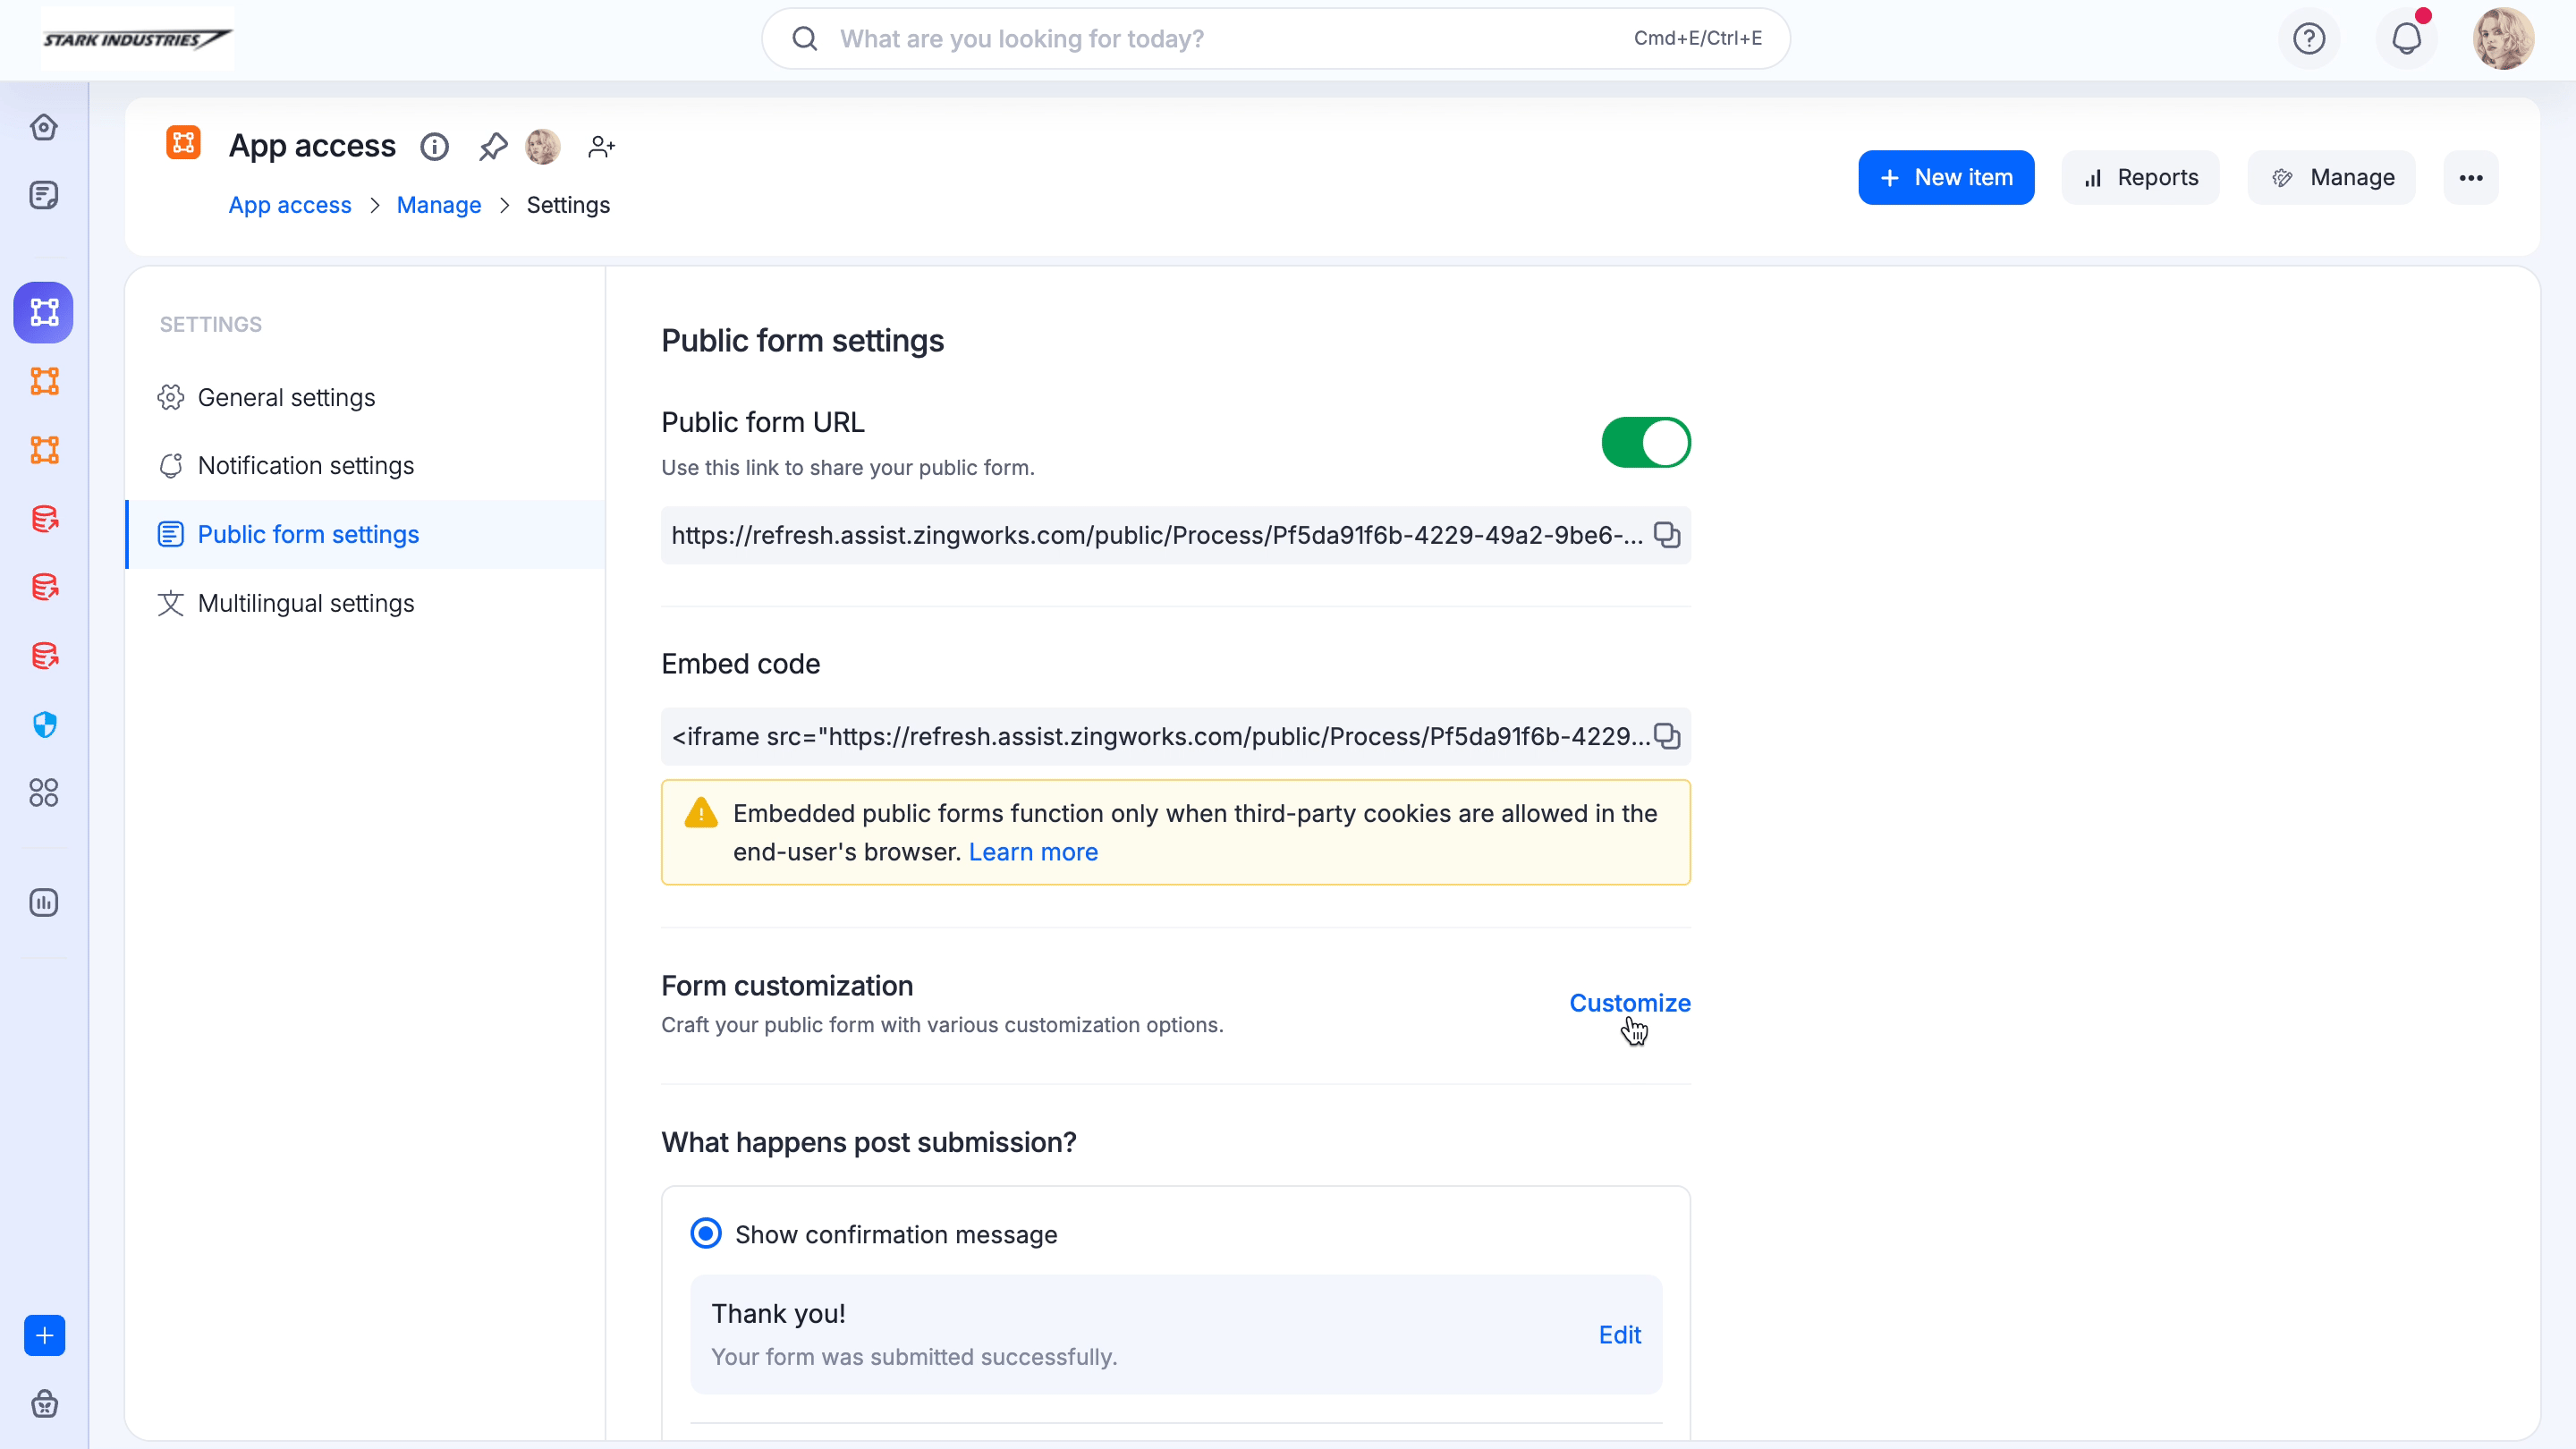
Task: Show App access info icon
Action: click(x=434, y=147)
